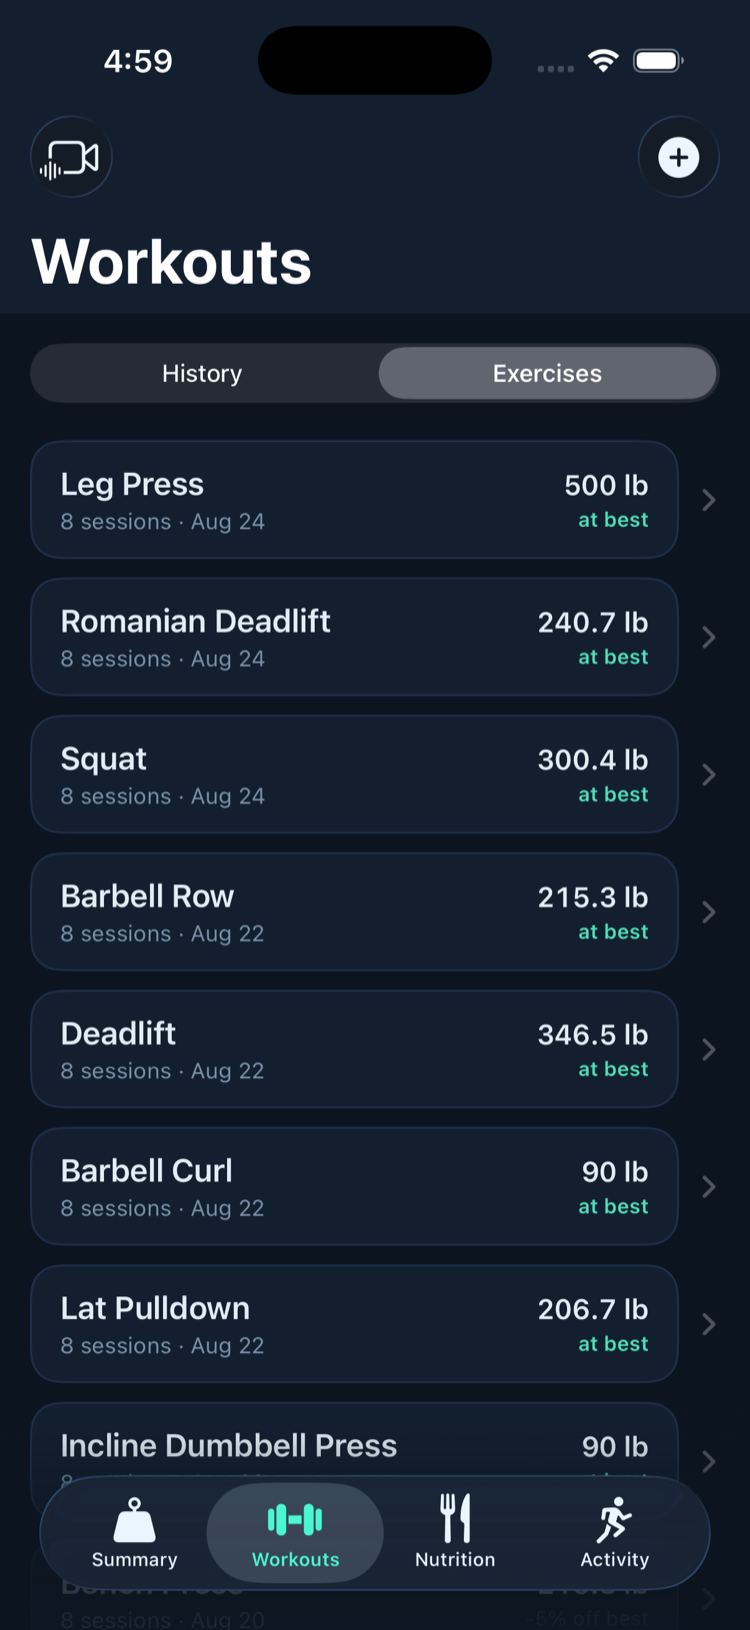Open the Activity running figure icon
The image size is (750, 1630).
(614, 1520)
